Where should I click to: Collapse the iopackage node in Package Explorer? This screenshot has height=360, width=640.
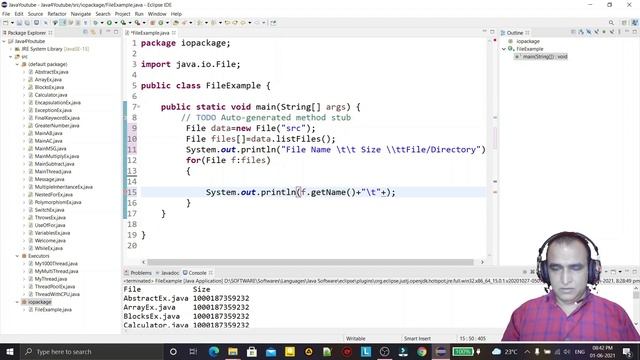click(x=18, y=302)
